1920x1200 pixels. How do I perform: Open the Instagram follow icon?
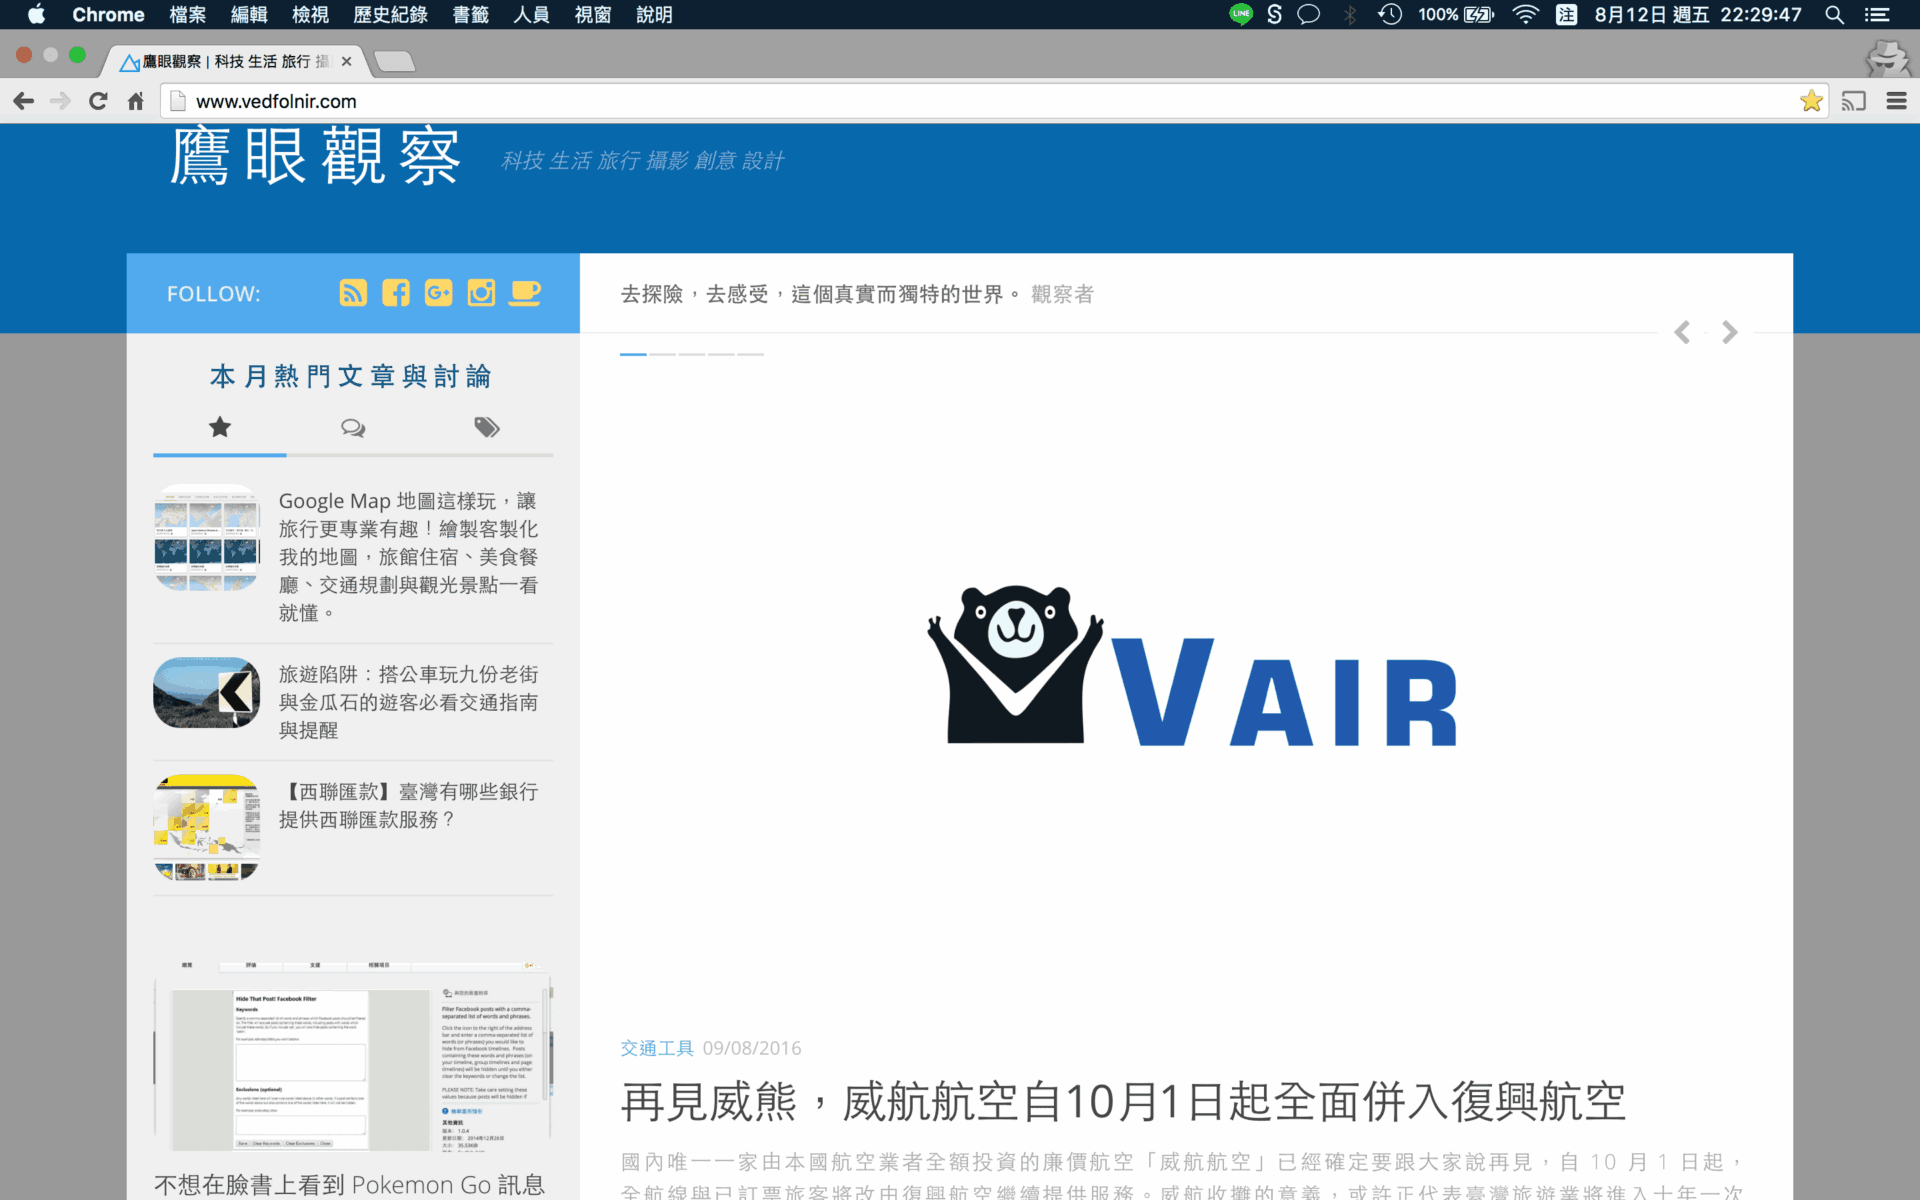(481, 293)
